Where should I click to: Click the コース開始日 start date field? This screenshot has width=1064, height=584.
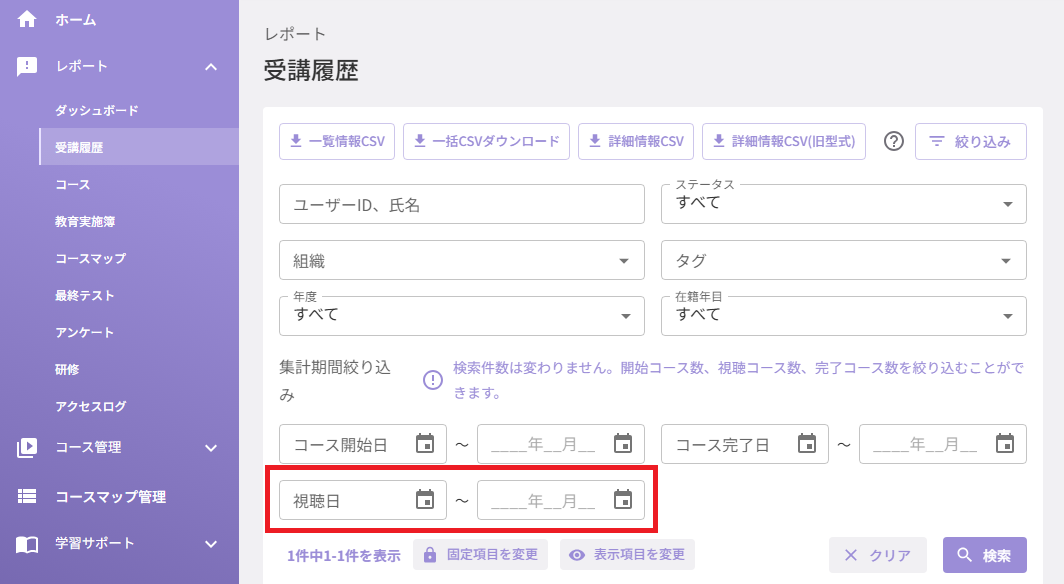[x=363, y=444]
